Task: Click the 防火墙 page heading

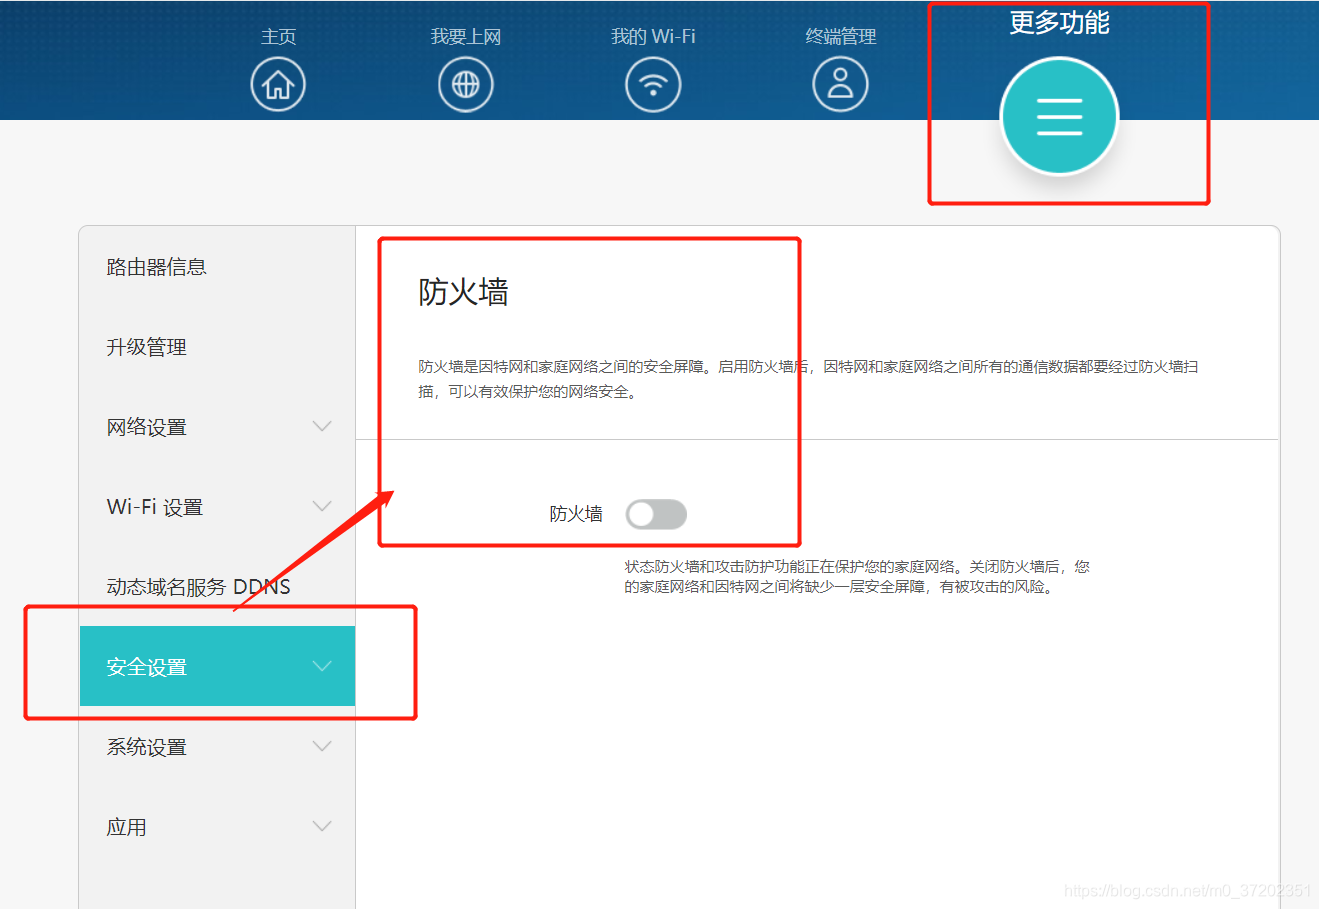Action: coord(463,292)
